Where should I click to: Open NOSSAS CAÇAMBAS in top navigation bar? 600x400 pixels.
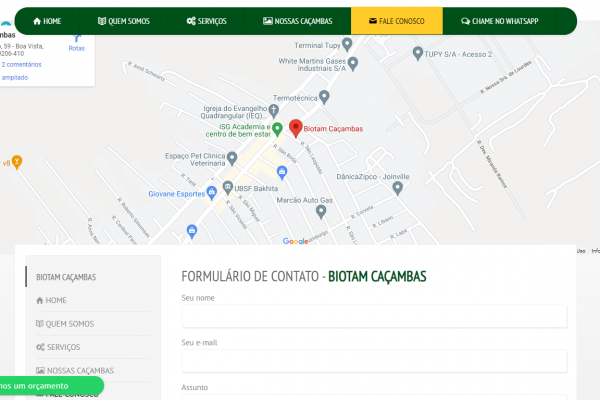coord(298,21)
